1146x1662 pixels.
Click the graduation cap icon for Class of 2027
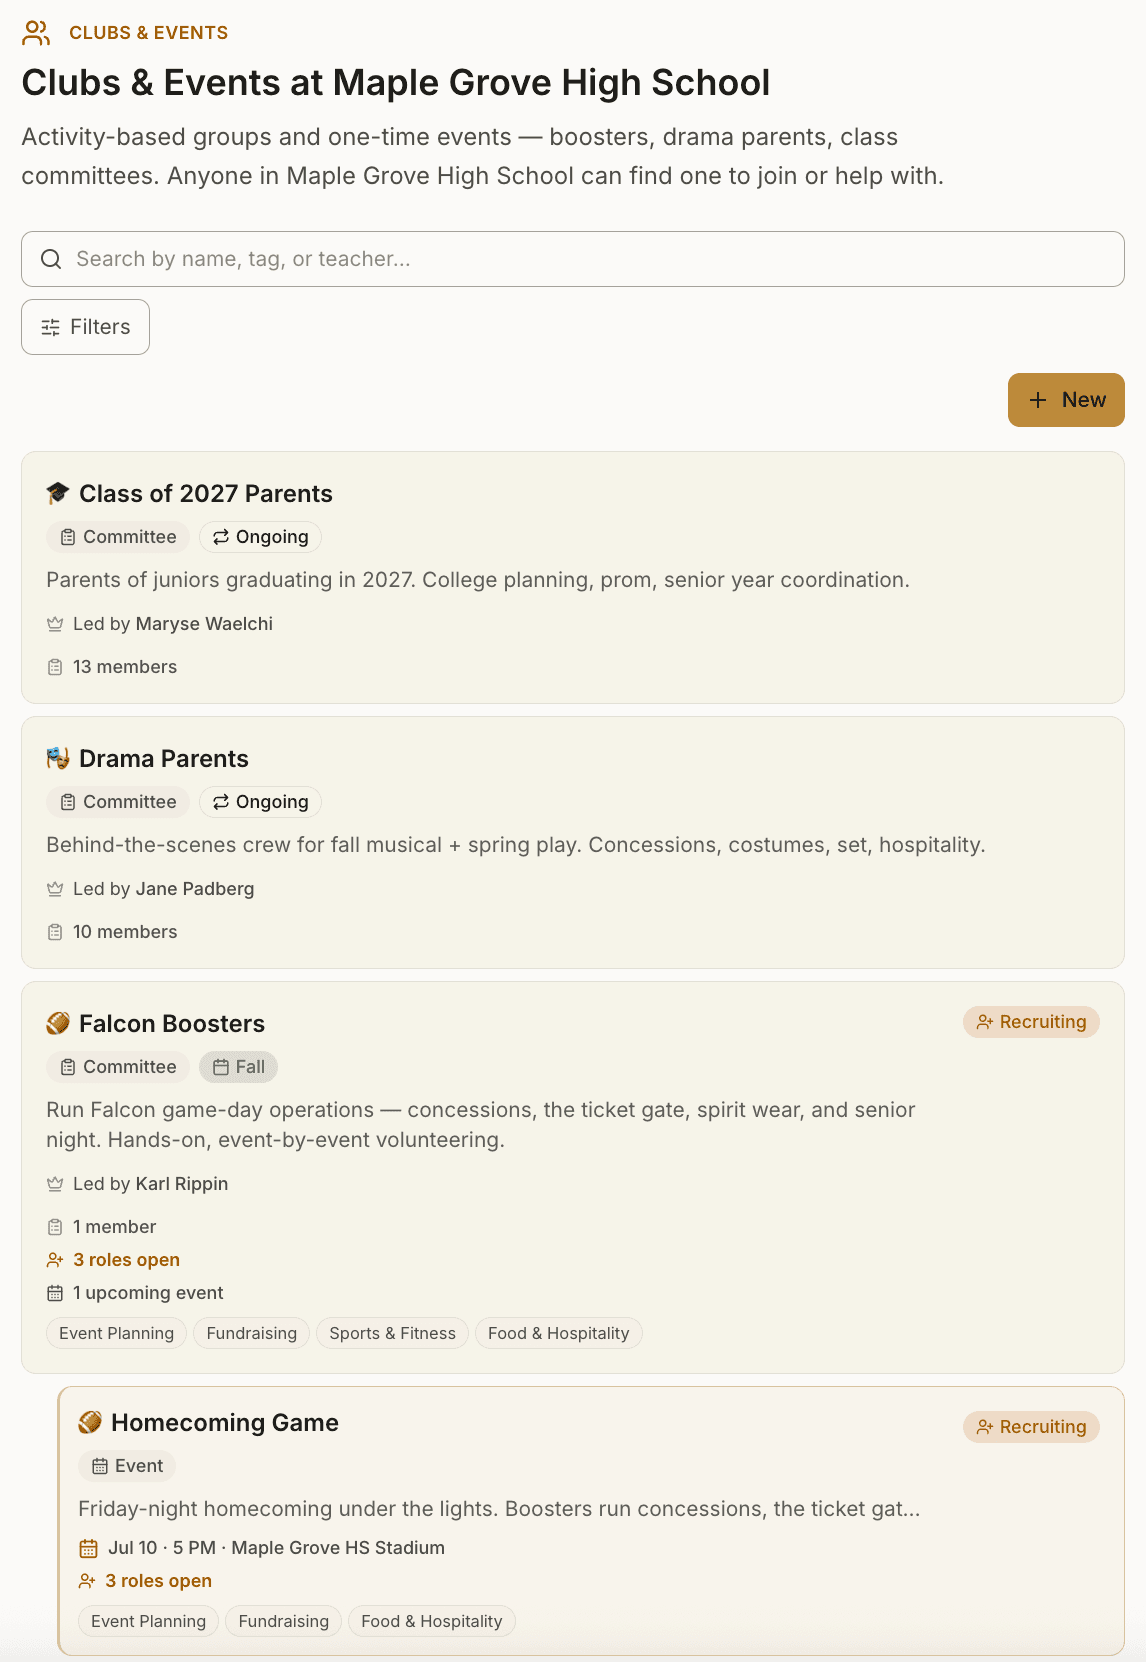(x=58, y=493)
